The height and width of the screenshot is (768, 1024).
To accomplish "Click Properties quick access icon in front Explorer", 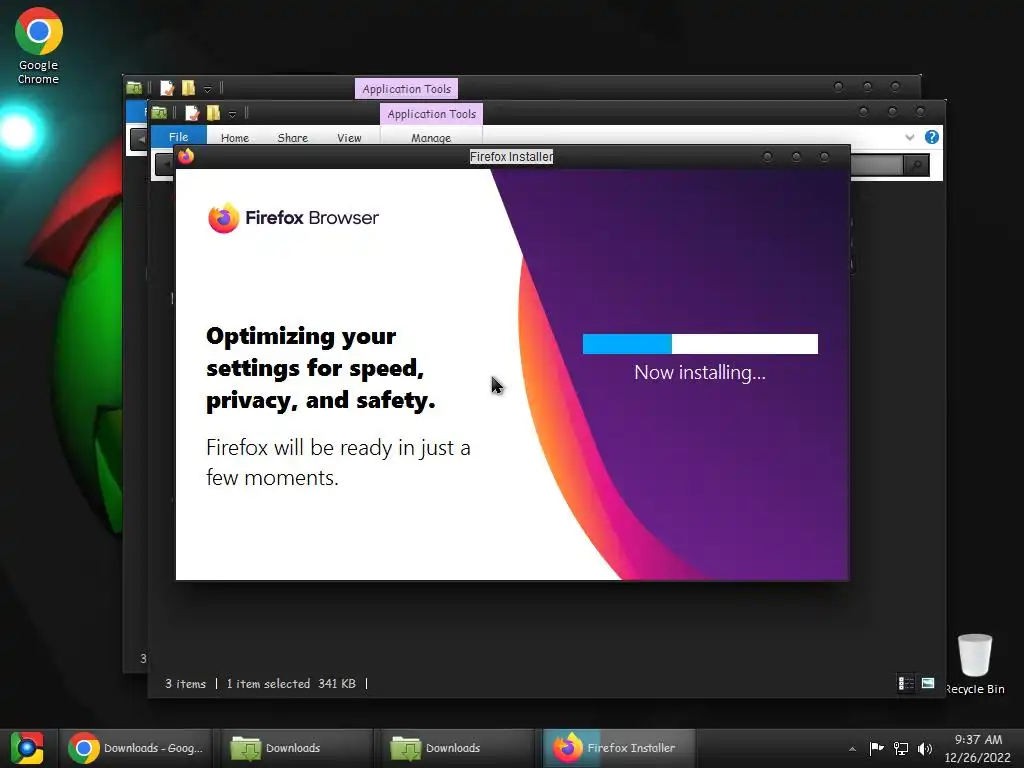I will click(192, 113).
